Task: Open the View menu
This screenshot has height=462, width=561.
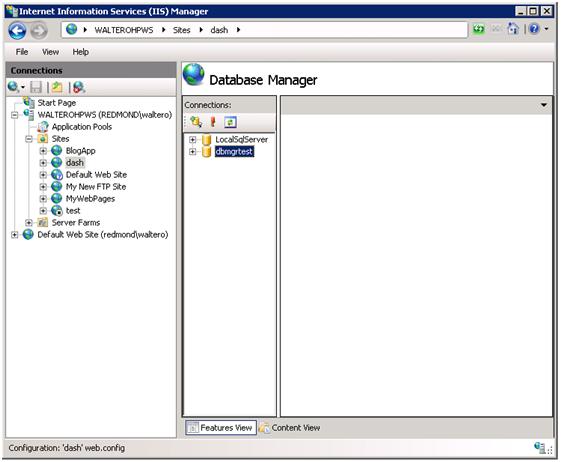Action: pyautogui.click(x=50, y=52)
